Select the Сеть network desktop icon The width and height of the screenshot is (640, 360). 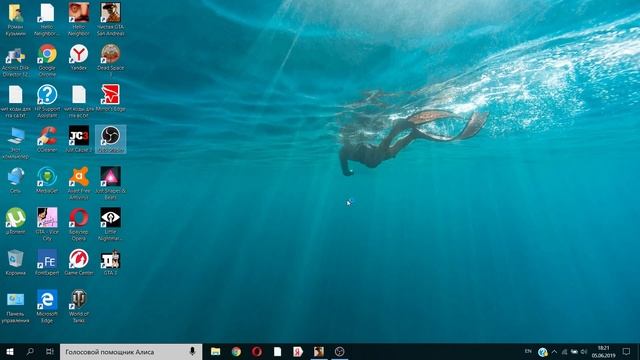16,180
